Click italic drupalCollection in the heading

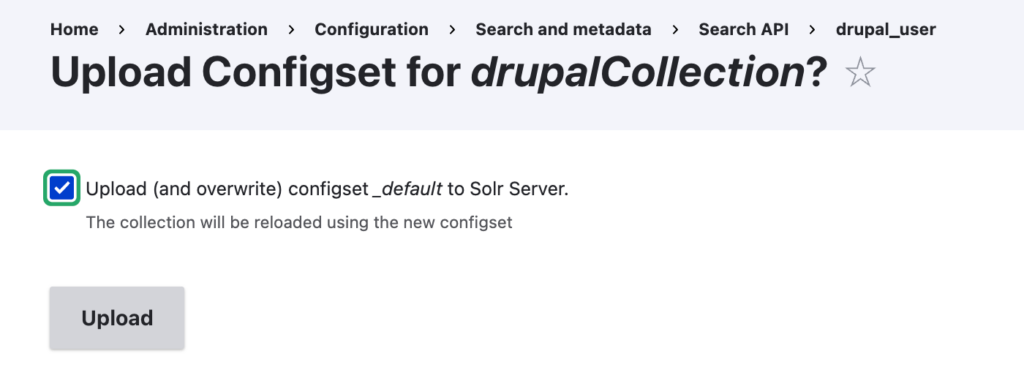(x=637, y=72)
